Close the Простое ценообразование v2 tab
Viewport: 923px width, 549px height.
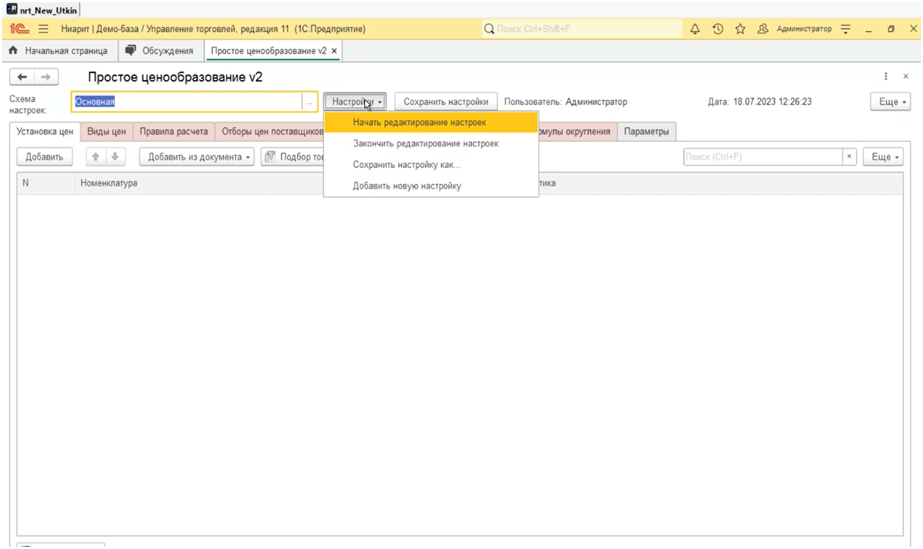point(334,51)
